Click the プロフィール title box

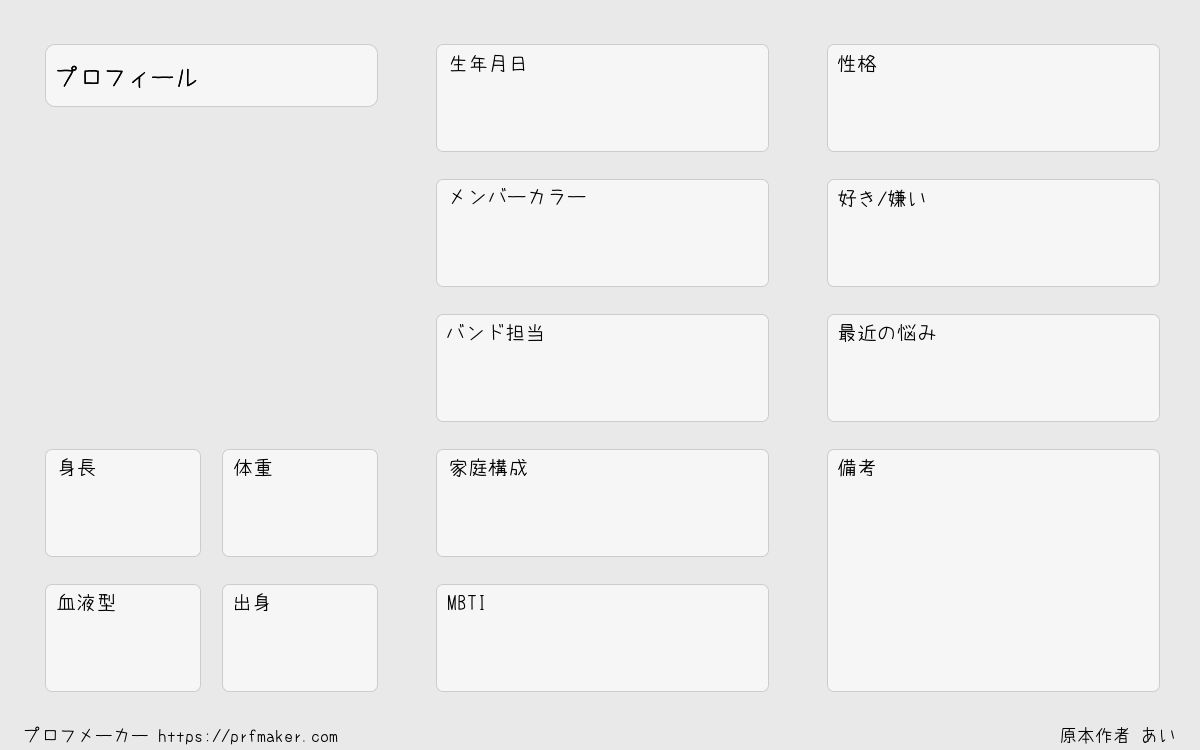[211, 75]
